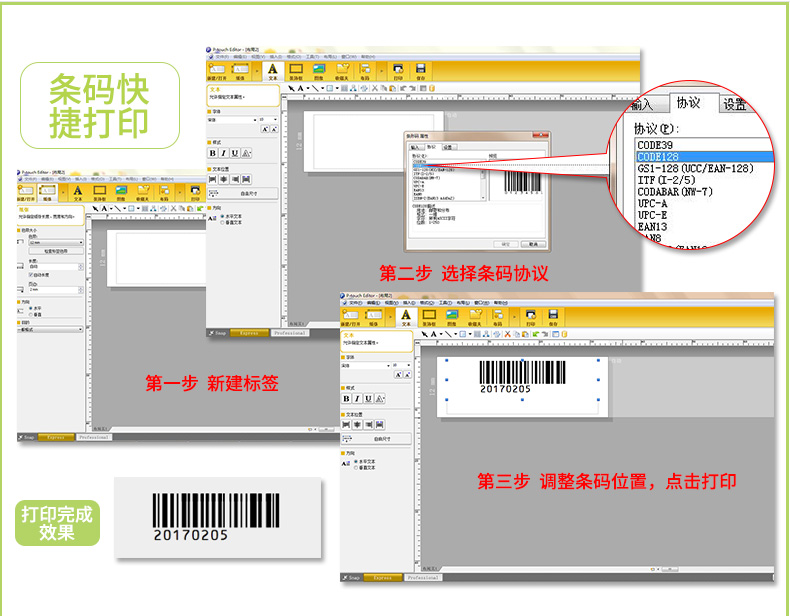Select vertical orientation radio in paper settings window
Image resolution: width=790 pixels, height=616 pixels.
pos(31,314)
